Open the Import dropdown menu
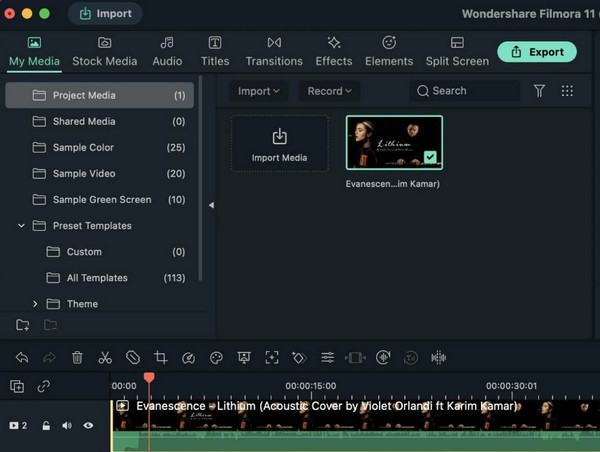 pyautogui.click(x=258, y=91)
